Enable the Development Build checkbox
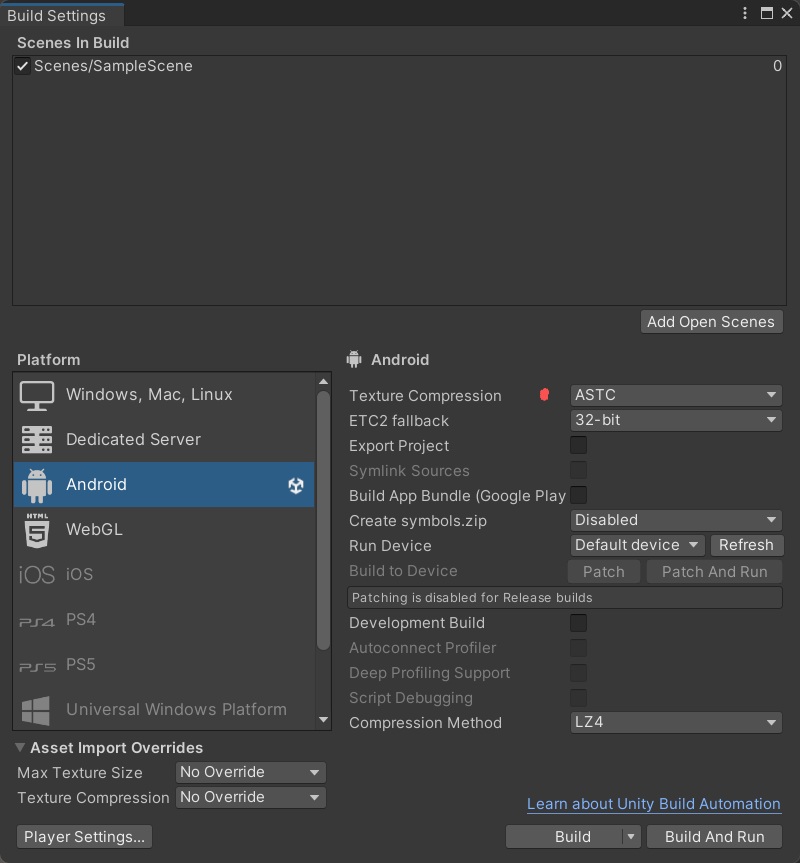 (x=578, y=622)
